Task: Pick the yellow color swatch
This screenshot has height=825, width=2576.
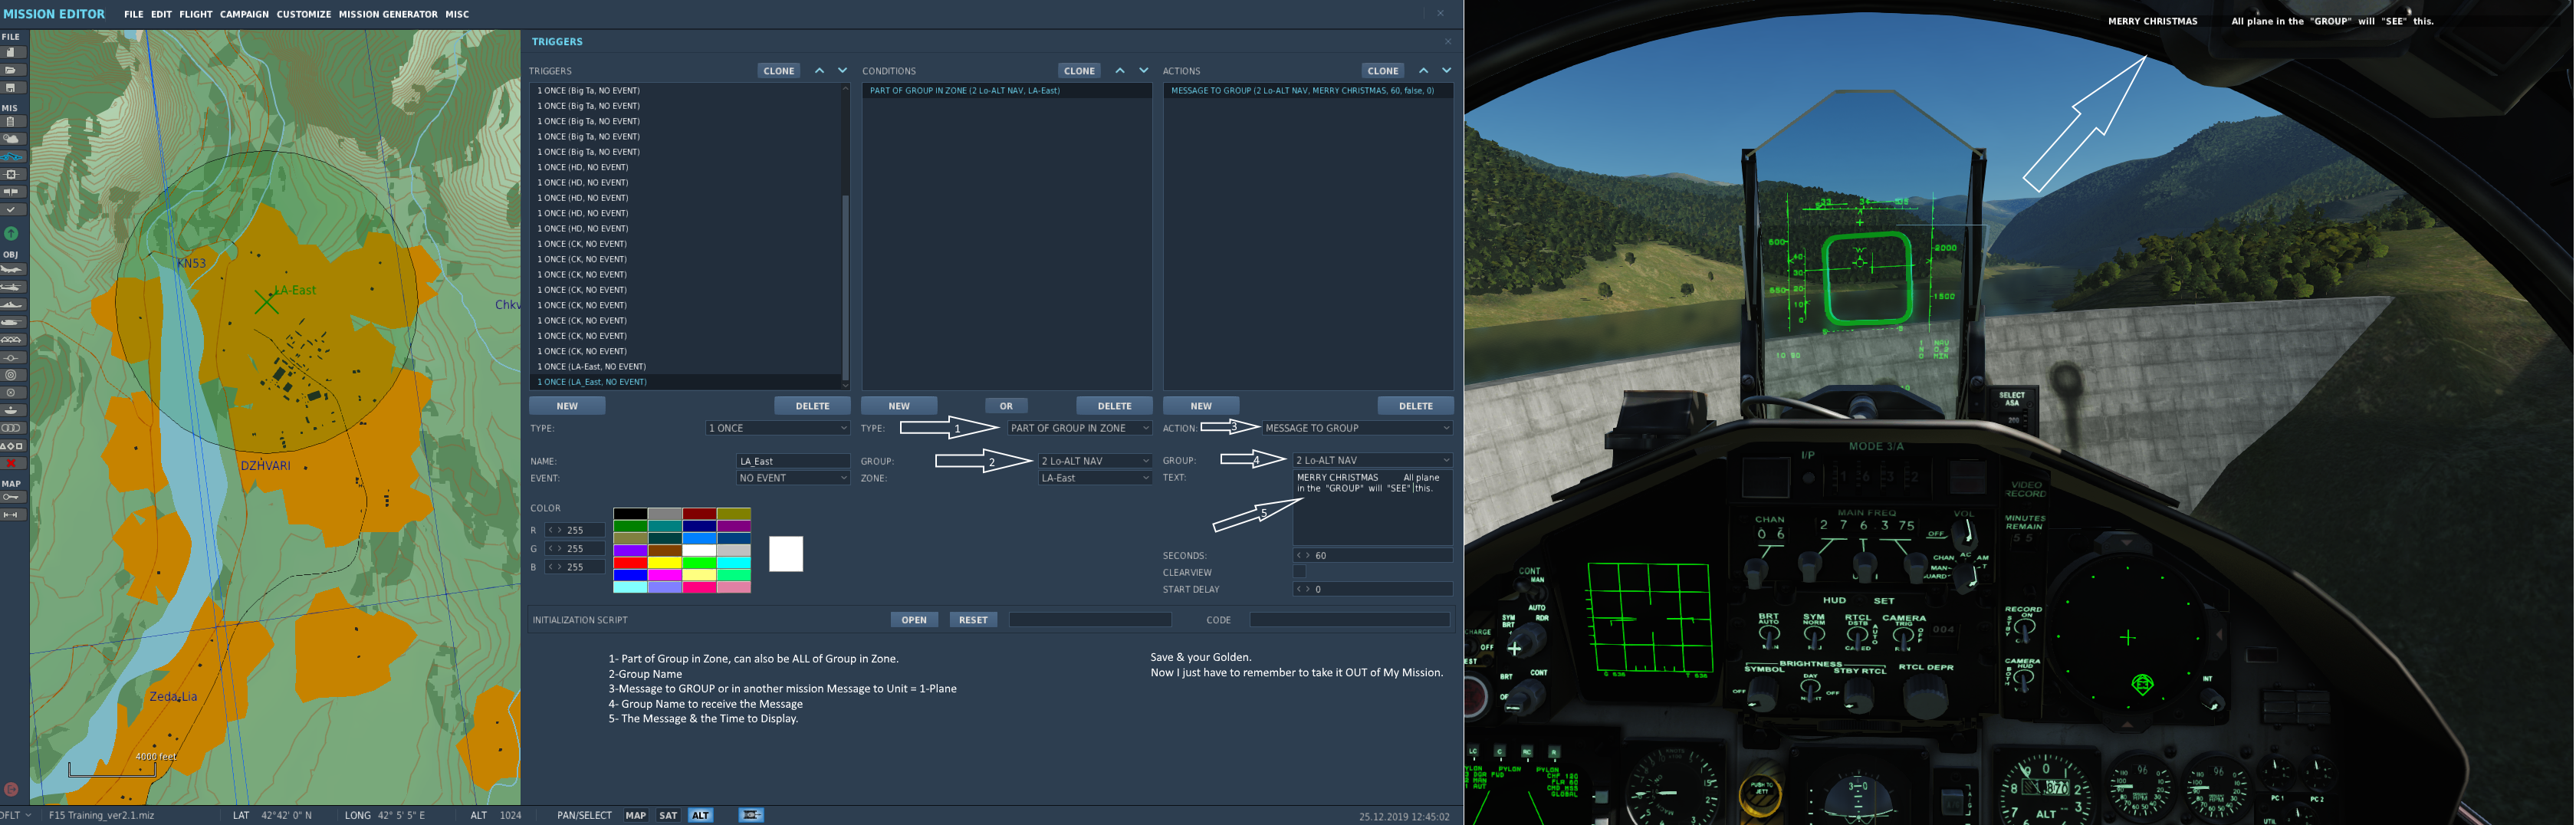Action: [x=664, y=563]
